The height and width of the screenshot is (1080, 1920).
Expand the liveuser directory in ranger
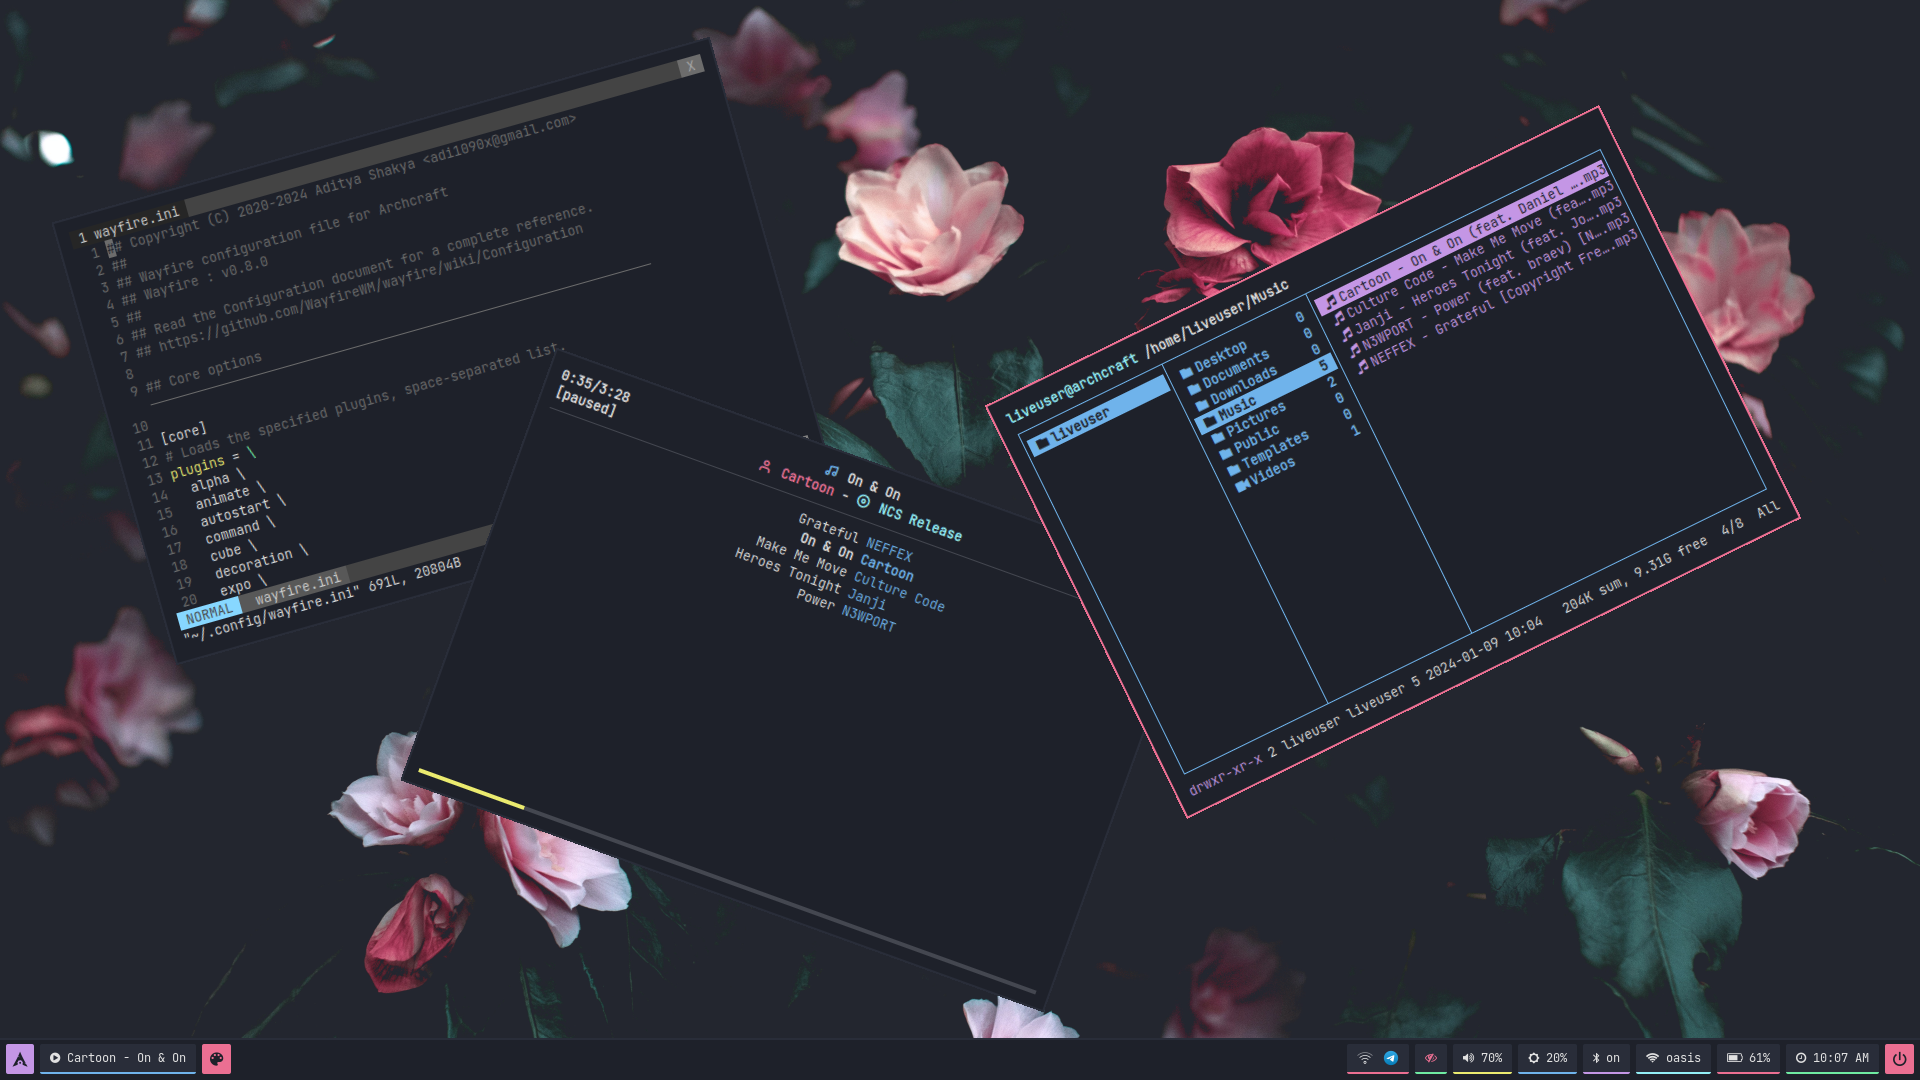(1079, 426)
